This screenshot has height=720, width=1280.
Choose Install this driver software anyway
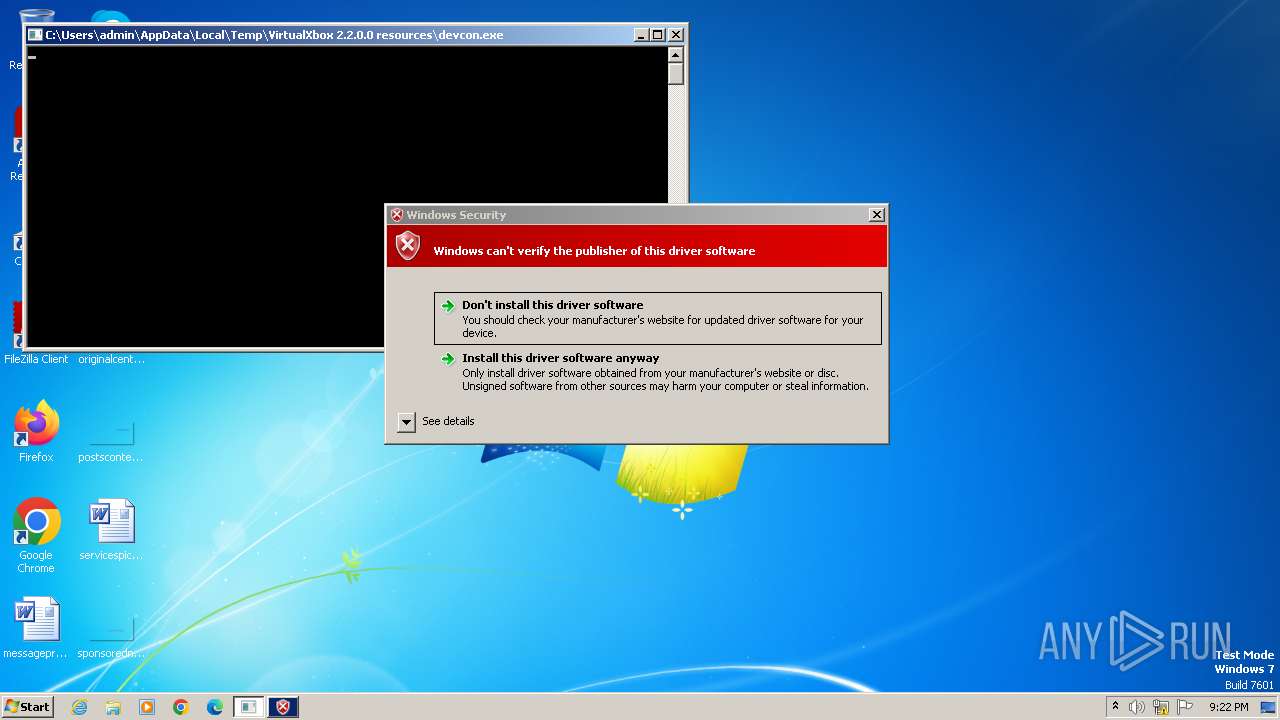coord(658,372)
